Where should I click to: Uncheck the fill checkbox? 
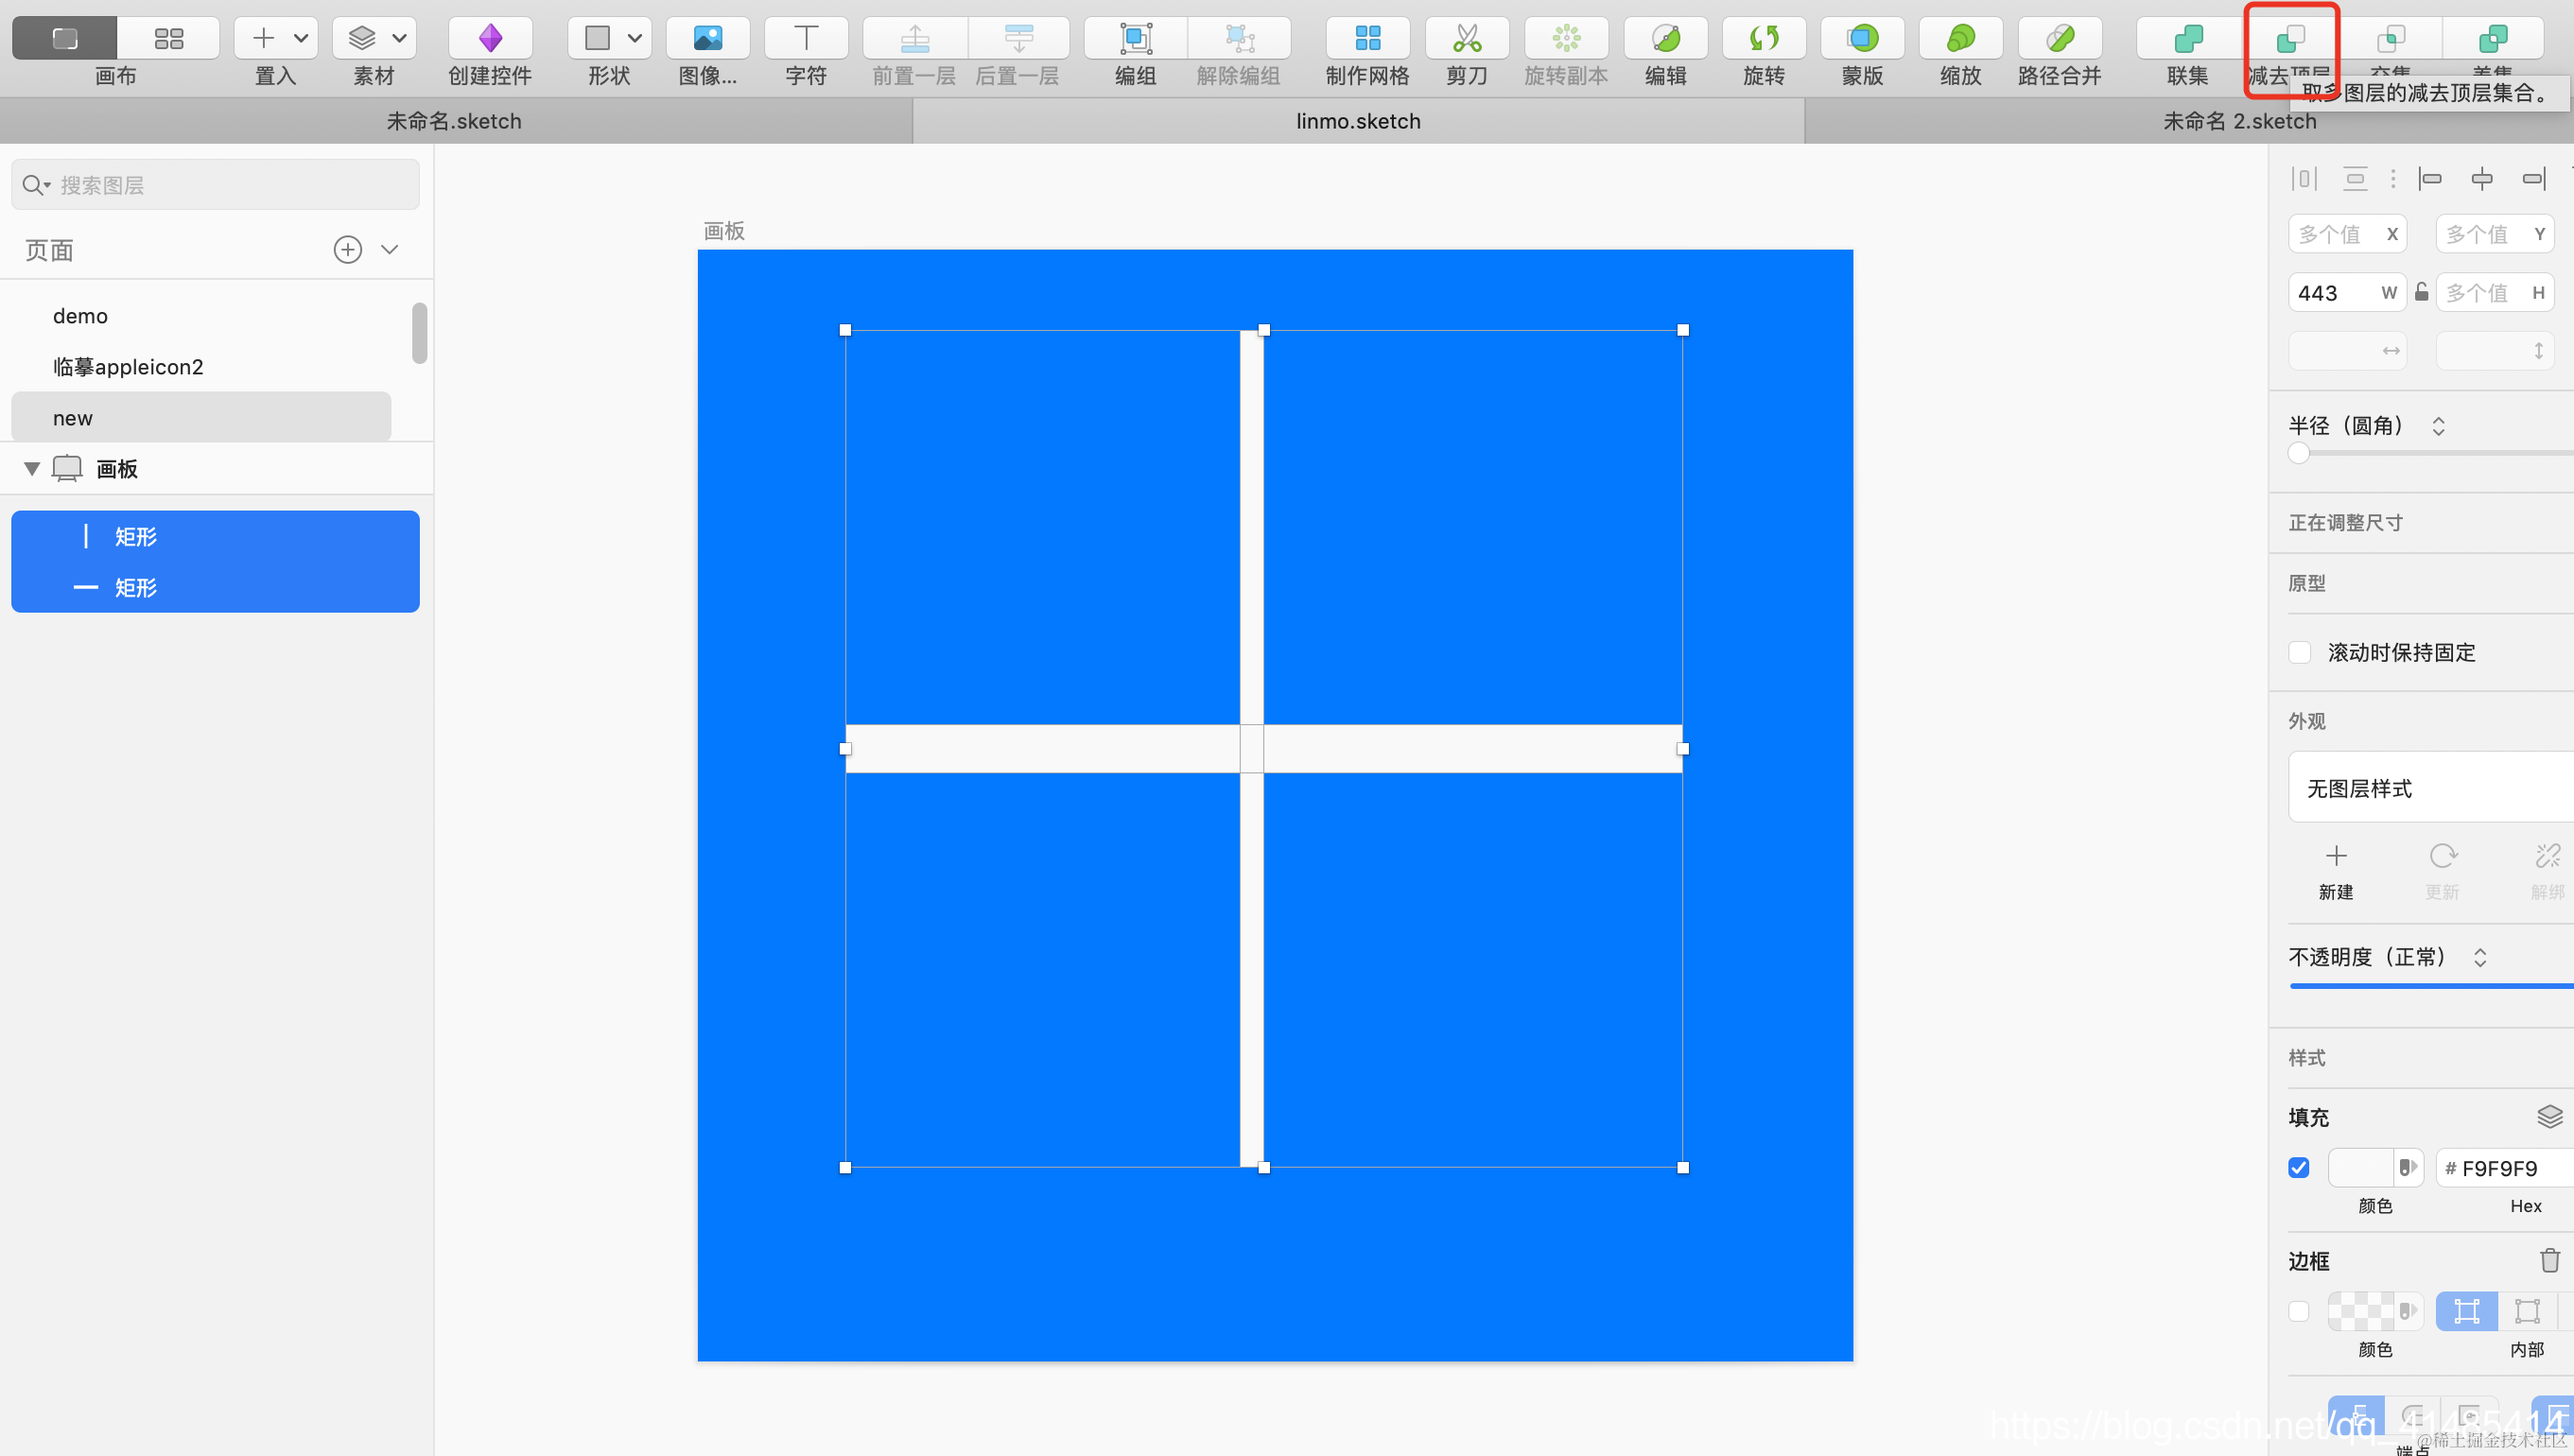[2299, 1168]
